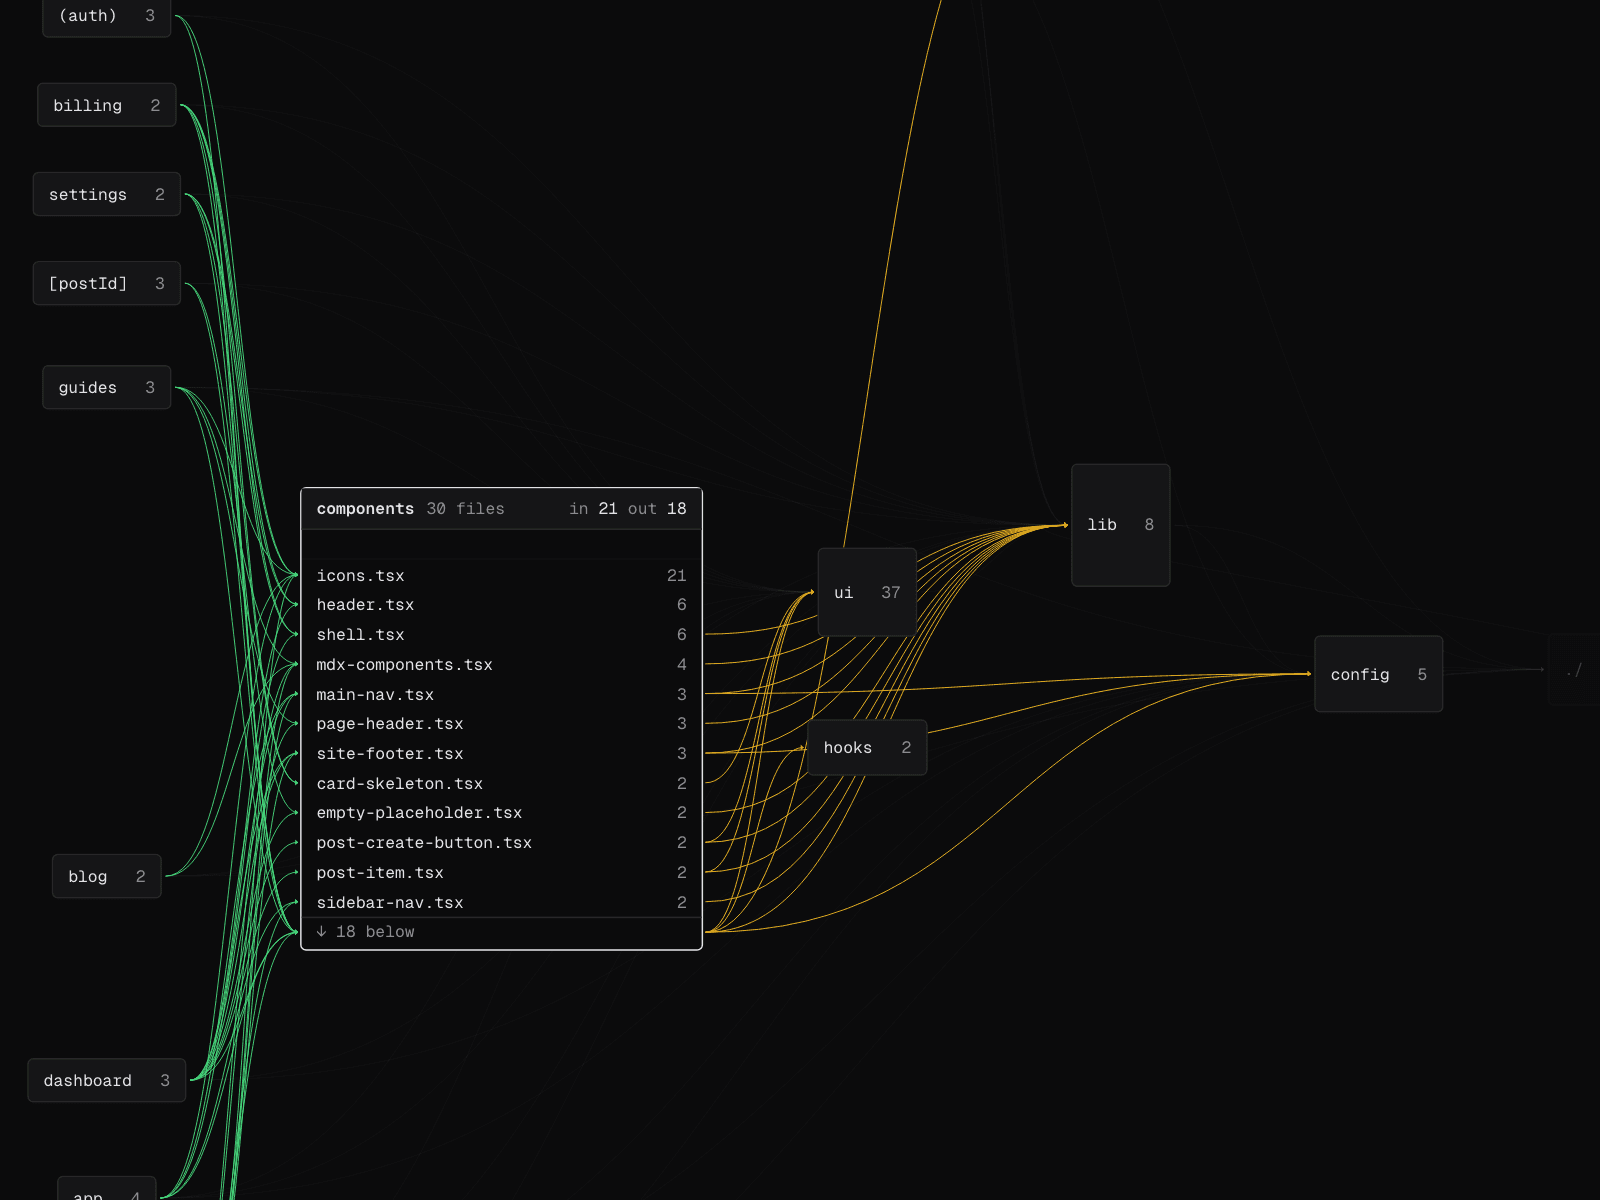Select card-skeleton.tsx file row
The width and height of the screenshot is (1600, 1200).
[501, 783]
